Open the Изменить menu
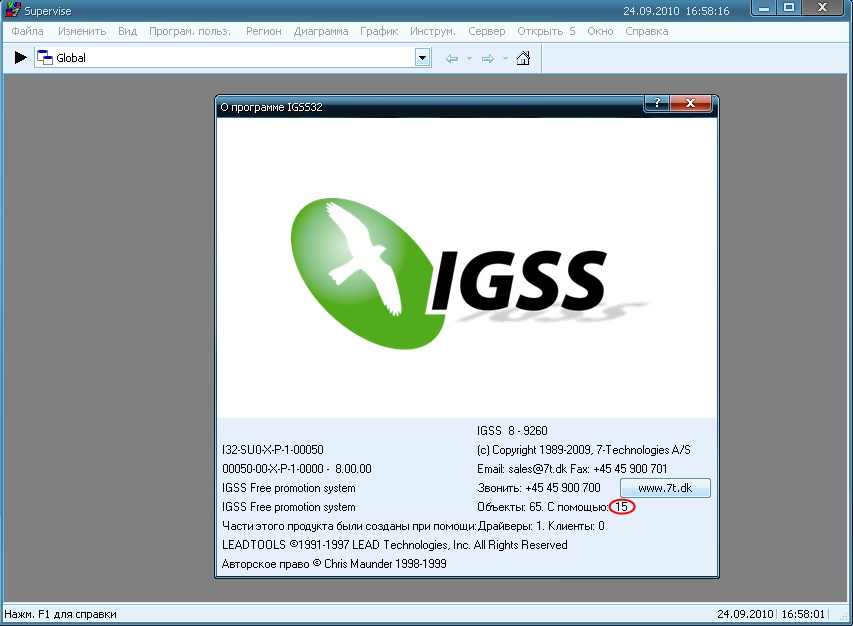This screenshot has height=626, width=853. click(x=82, y=31)
